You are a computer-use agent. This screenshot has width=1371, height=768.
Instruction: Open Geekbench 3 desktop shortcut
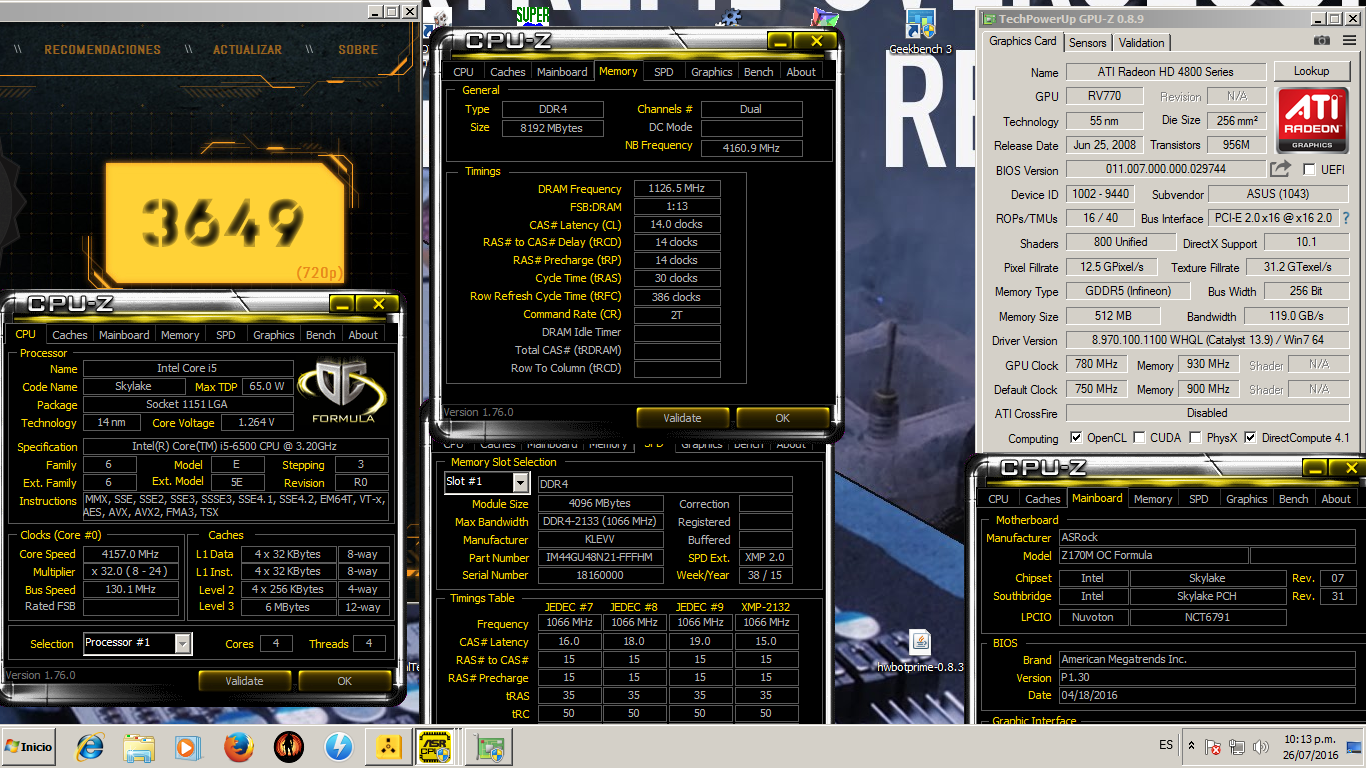pyautogui.click(x=920, y=30)
